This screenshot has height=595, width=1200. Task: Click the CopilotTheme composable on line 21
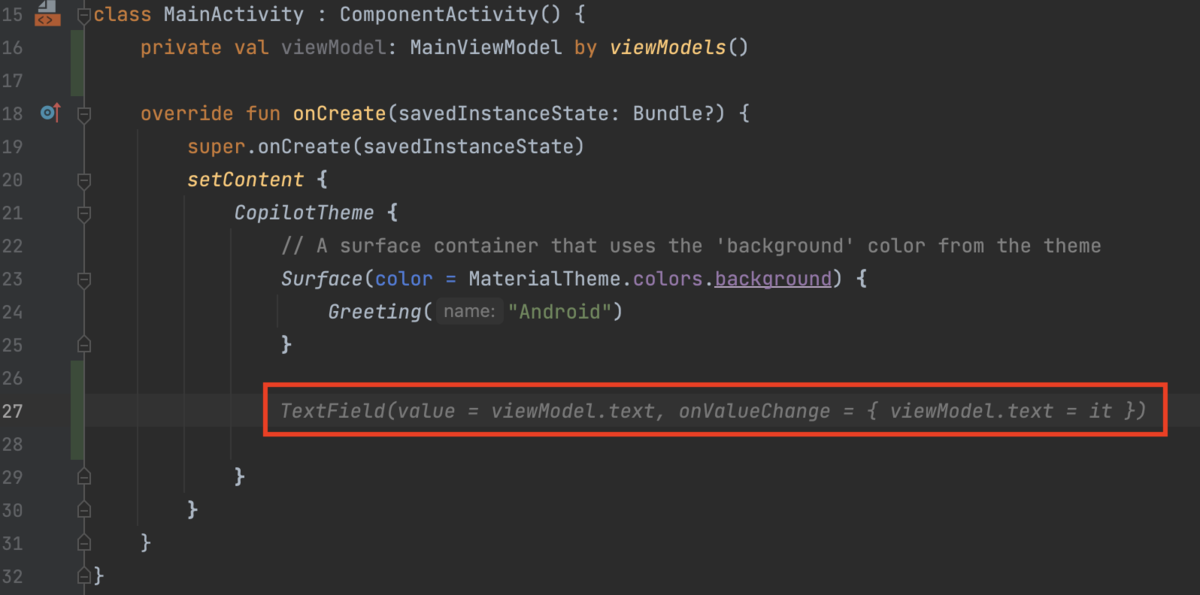304,213
